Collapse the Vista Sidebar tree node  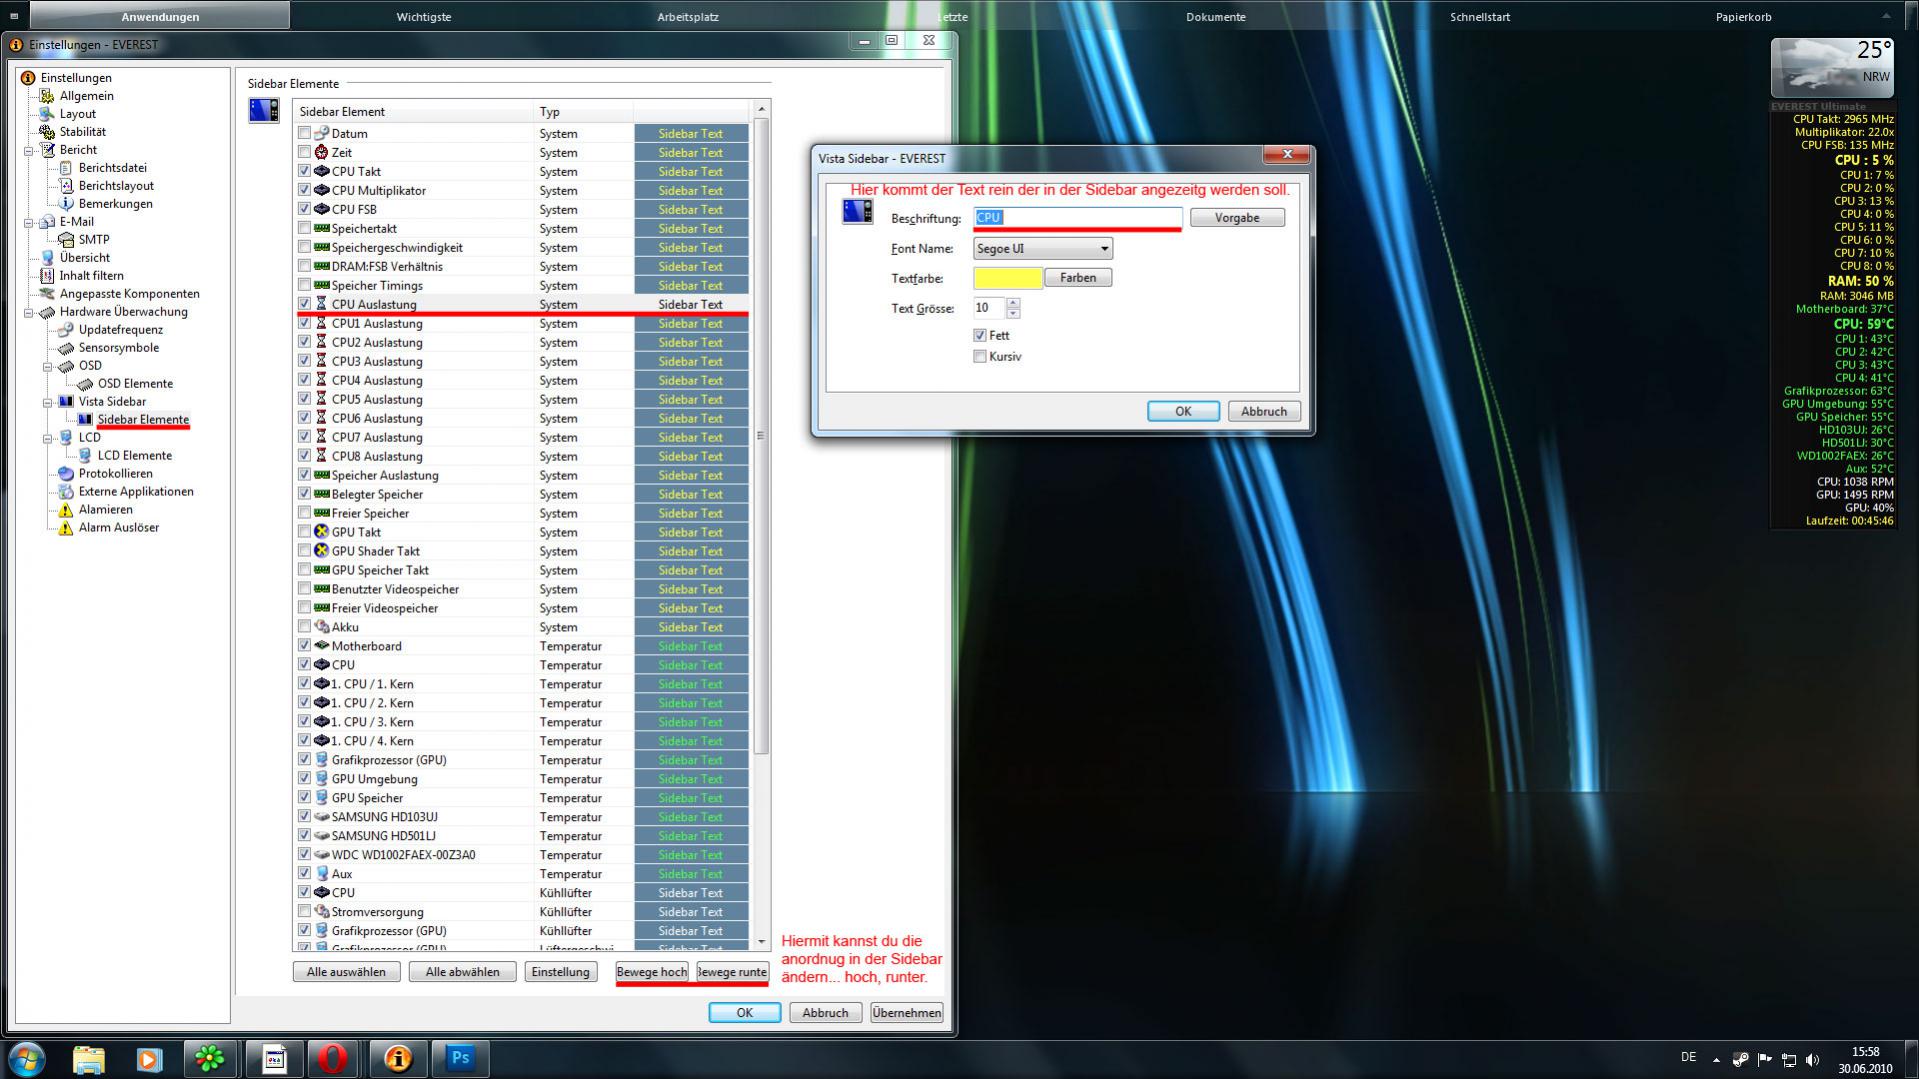tap(48, 402)
